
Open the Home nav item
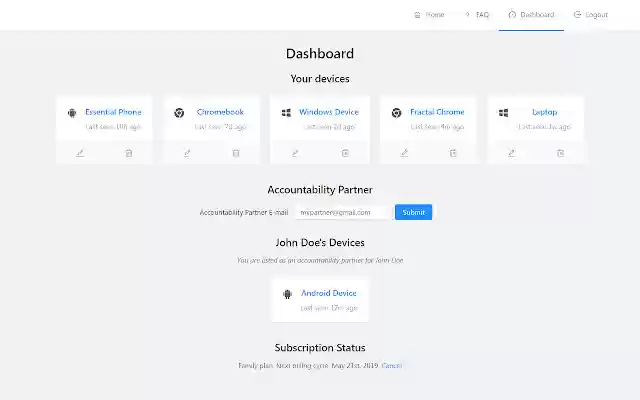pos(429,15)
